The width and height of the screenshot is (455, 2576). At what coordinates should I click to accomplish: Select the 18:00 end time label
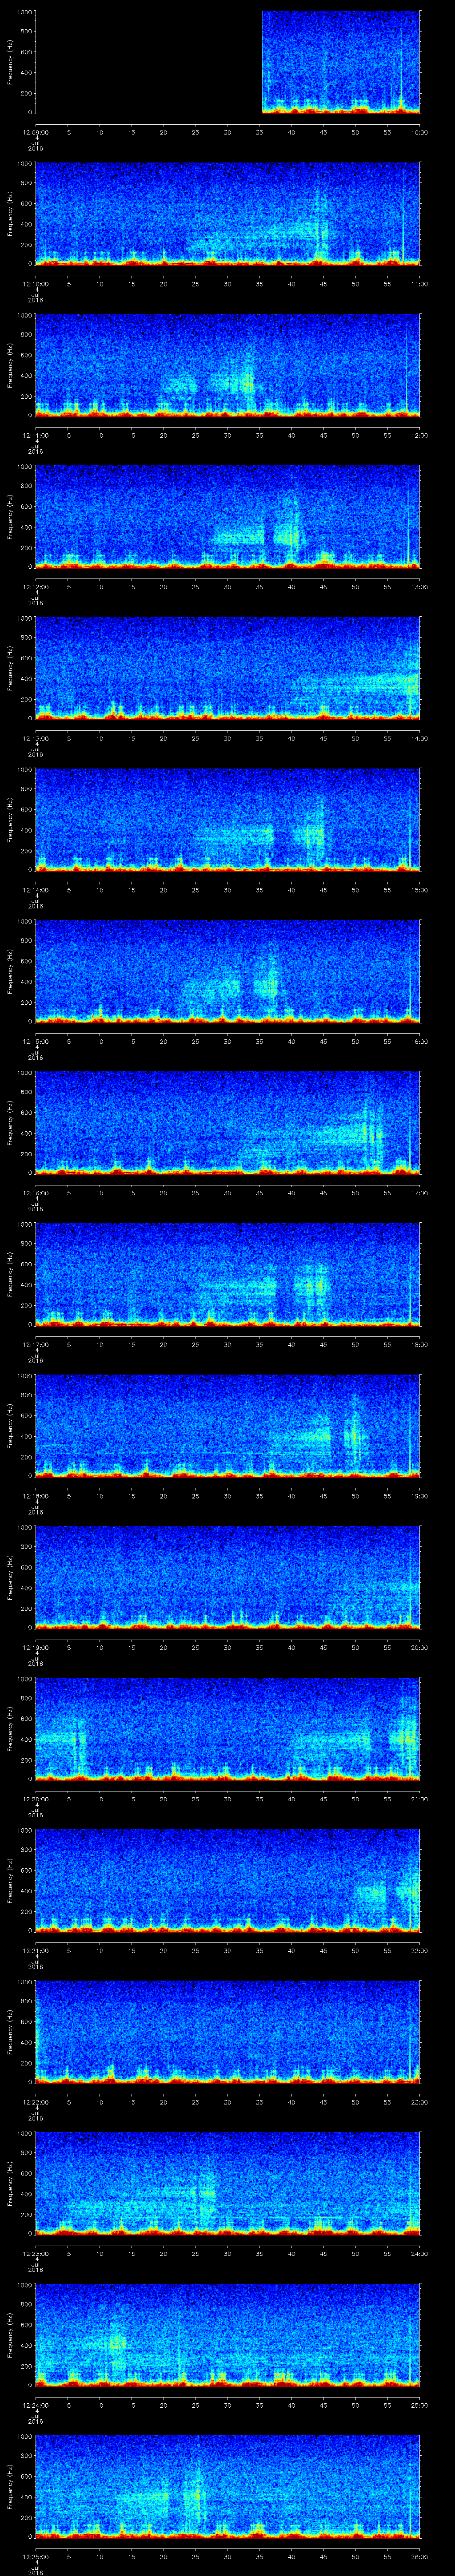[x=419, y=1344]
